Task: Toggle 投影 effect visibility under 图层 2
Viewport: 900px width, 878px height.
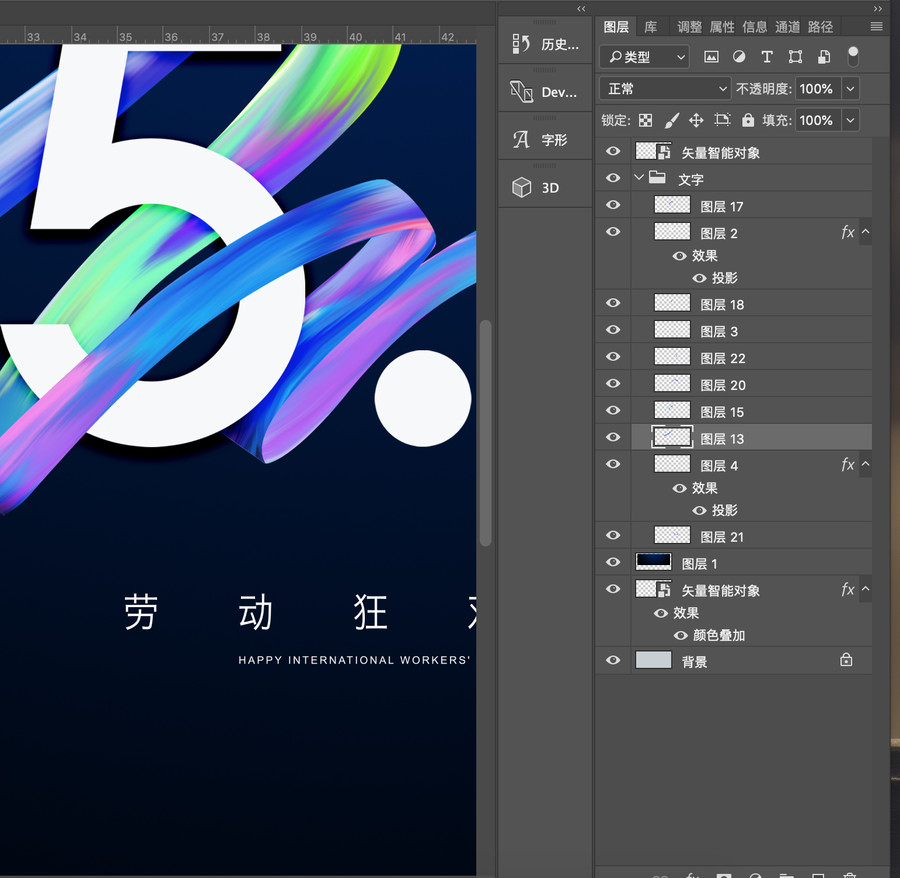Action: point(699,278)
